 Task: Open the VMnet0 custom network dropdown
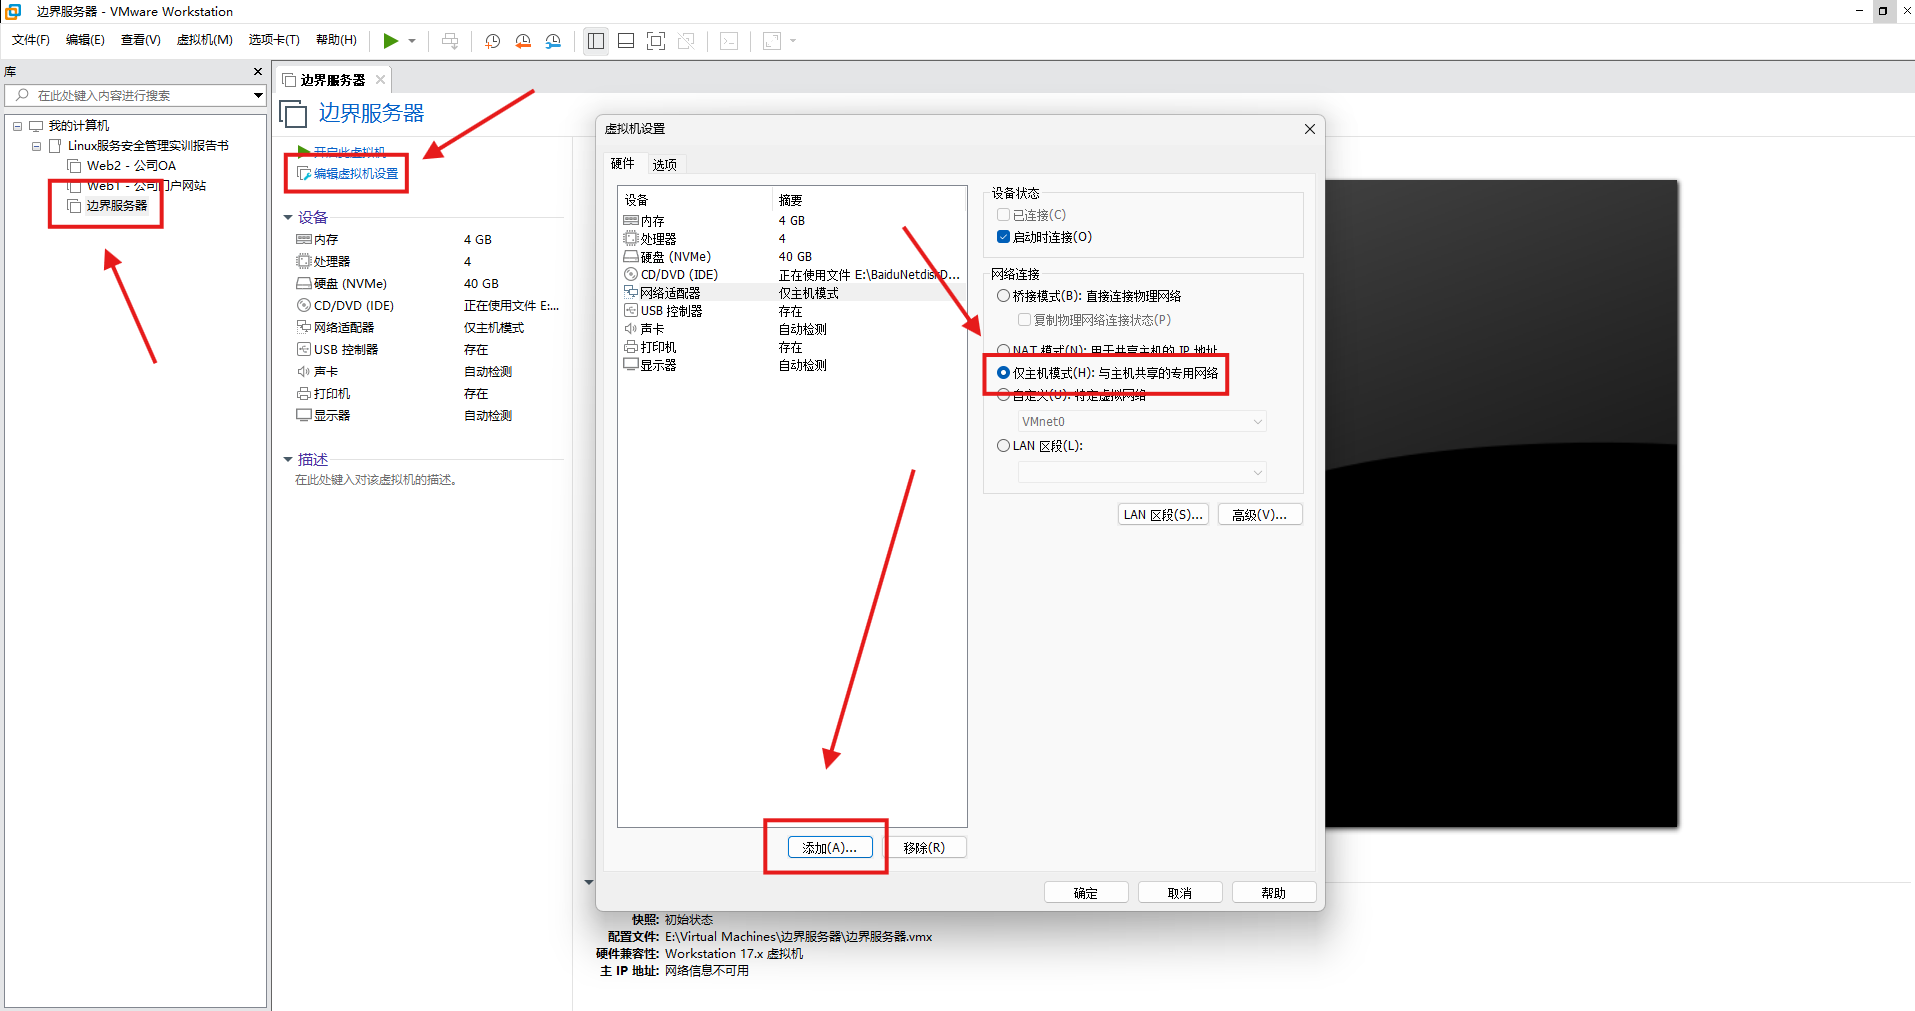(1142, 422)
